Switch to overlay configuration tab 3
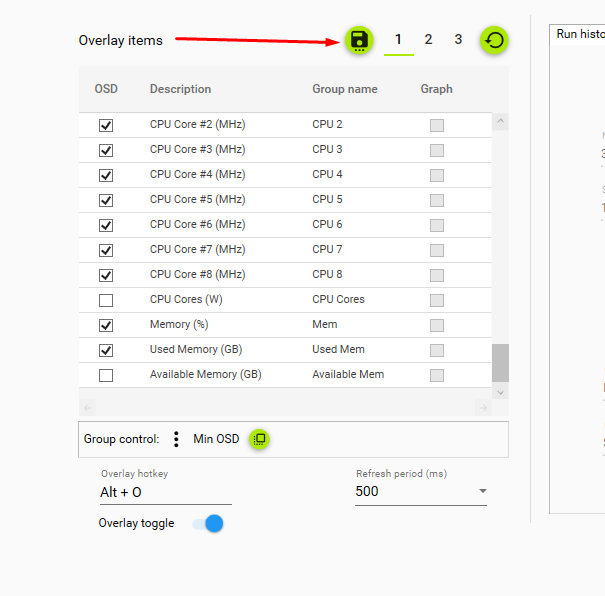The height and width of the screenshot is (596, 605). [x=458, y=40]
